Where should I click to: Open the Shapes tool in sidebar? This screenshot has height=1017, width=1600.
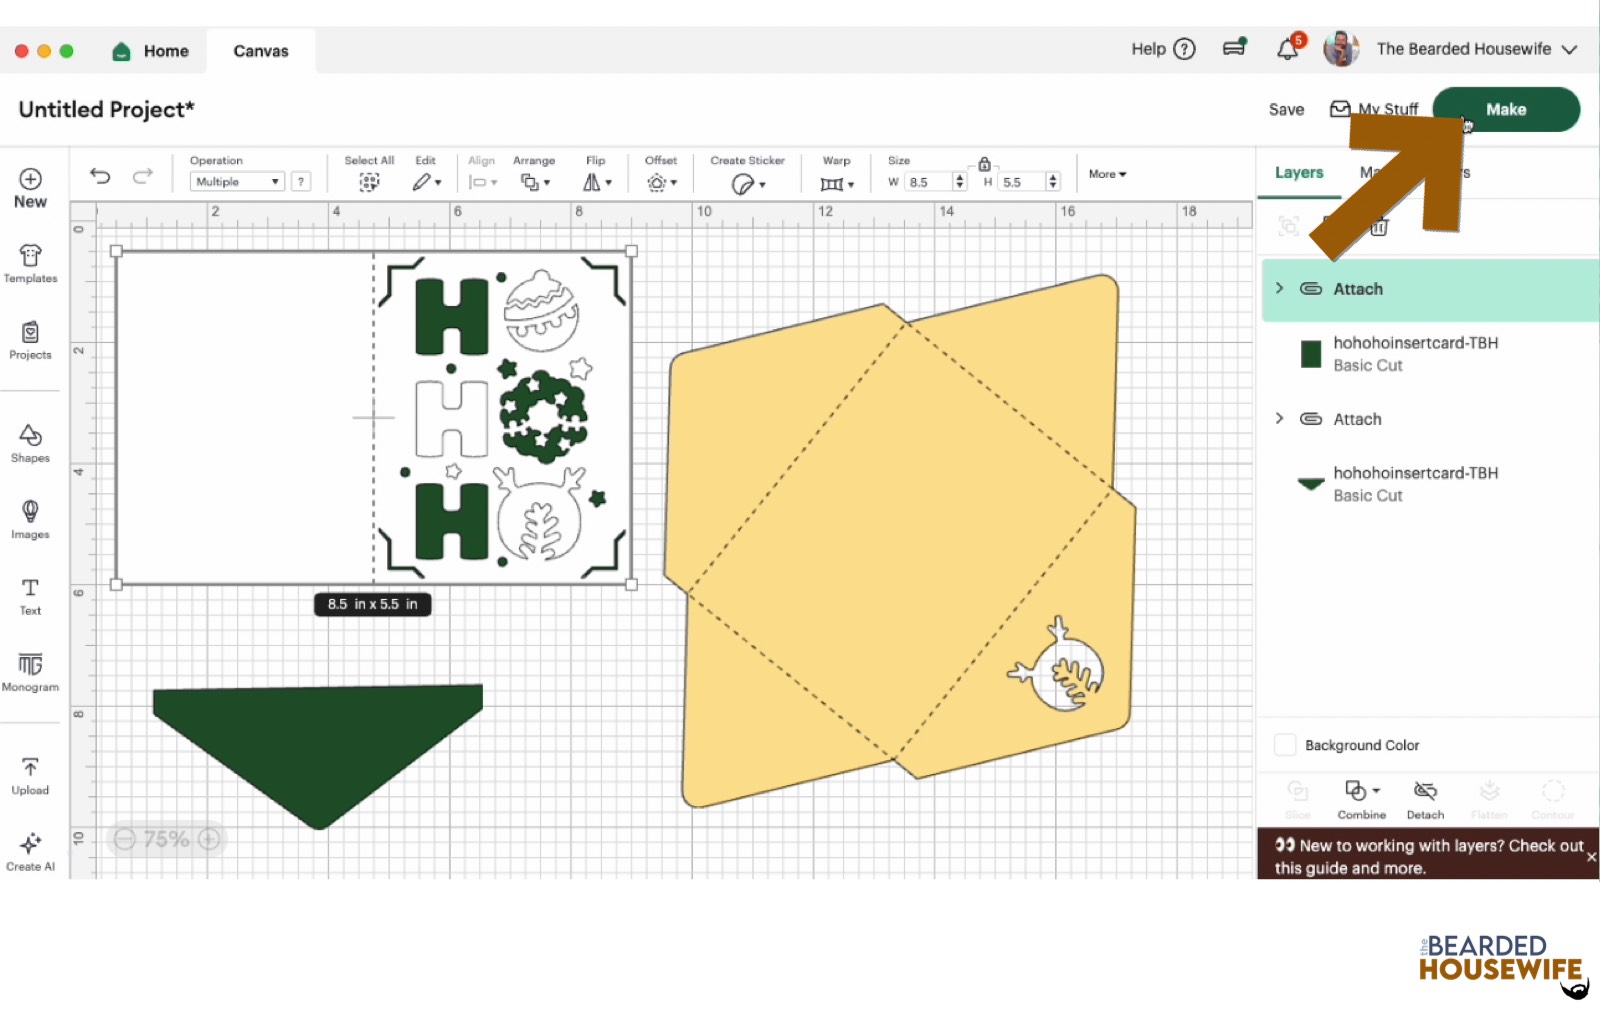click(30, 443)
